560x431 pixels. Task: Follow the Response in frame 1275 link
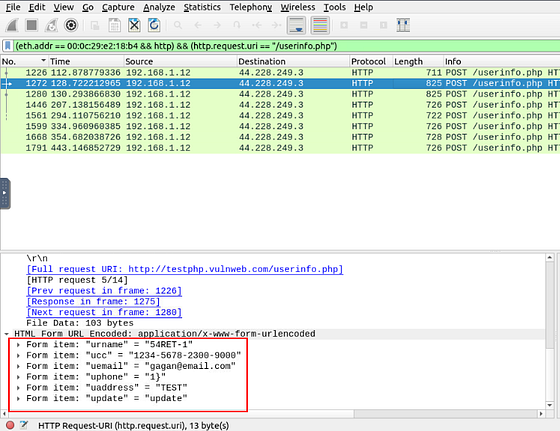[x=93, y=302]
